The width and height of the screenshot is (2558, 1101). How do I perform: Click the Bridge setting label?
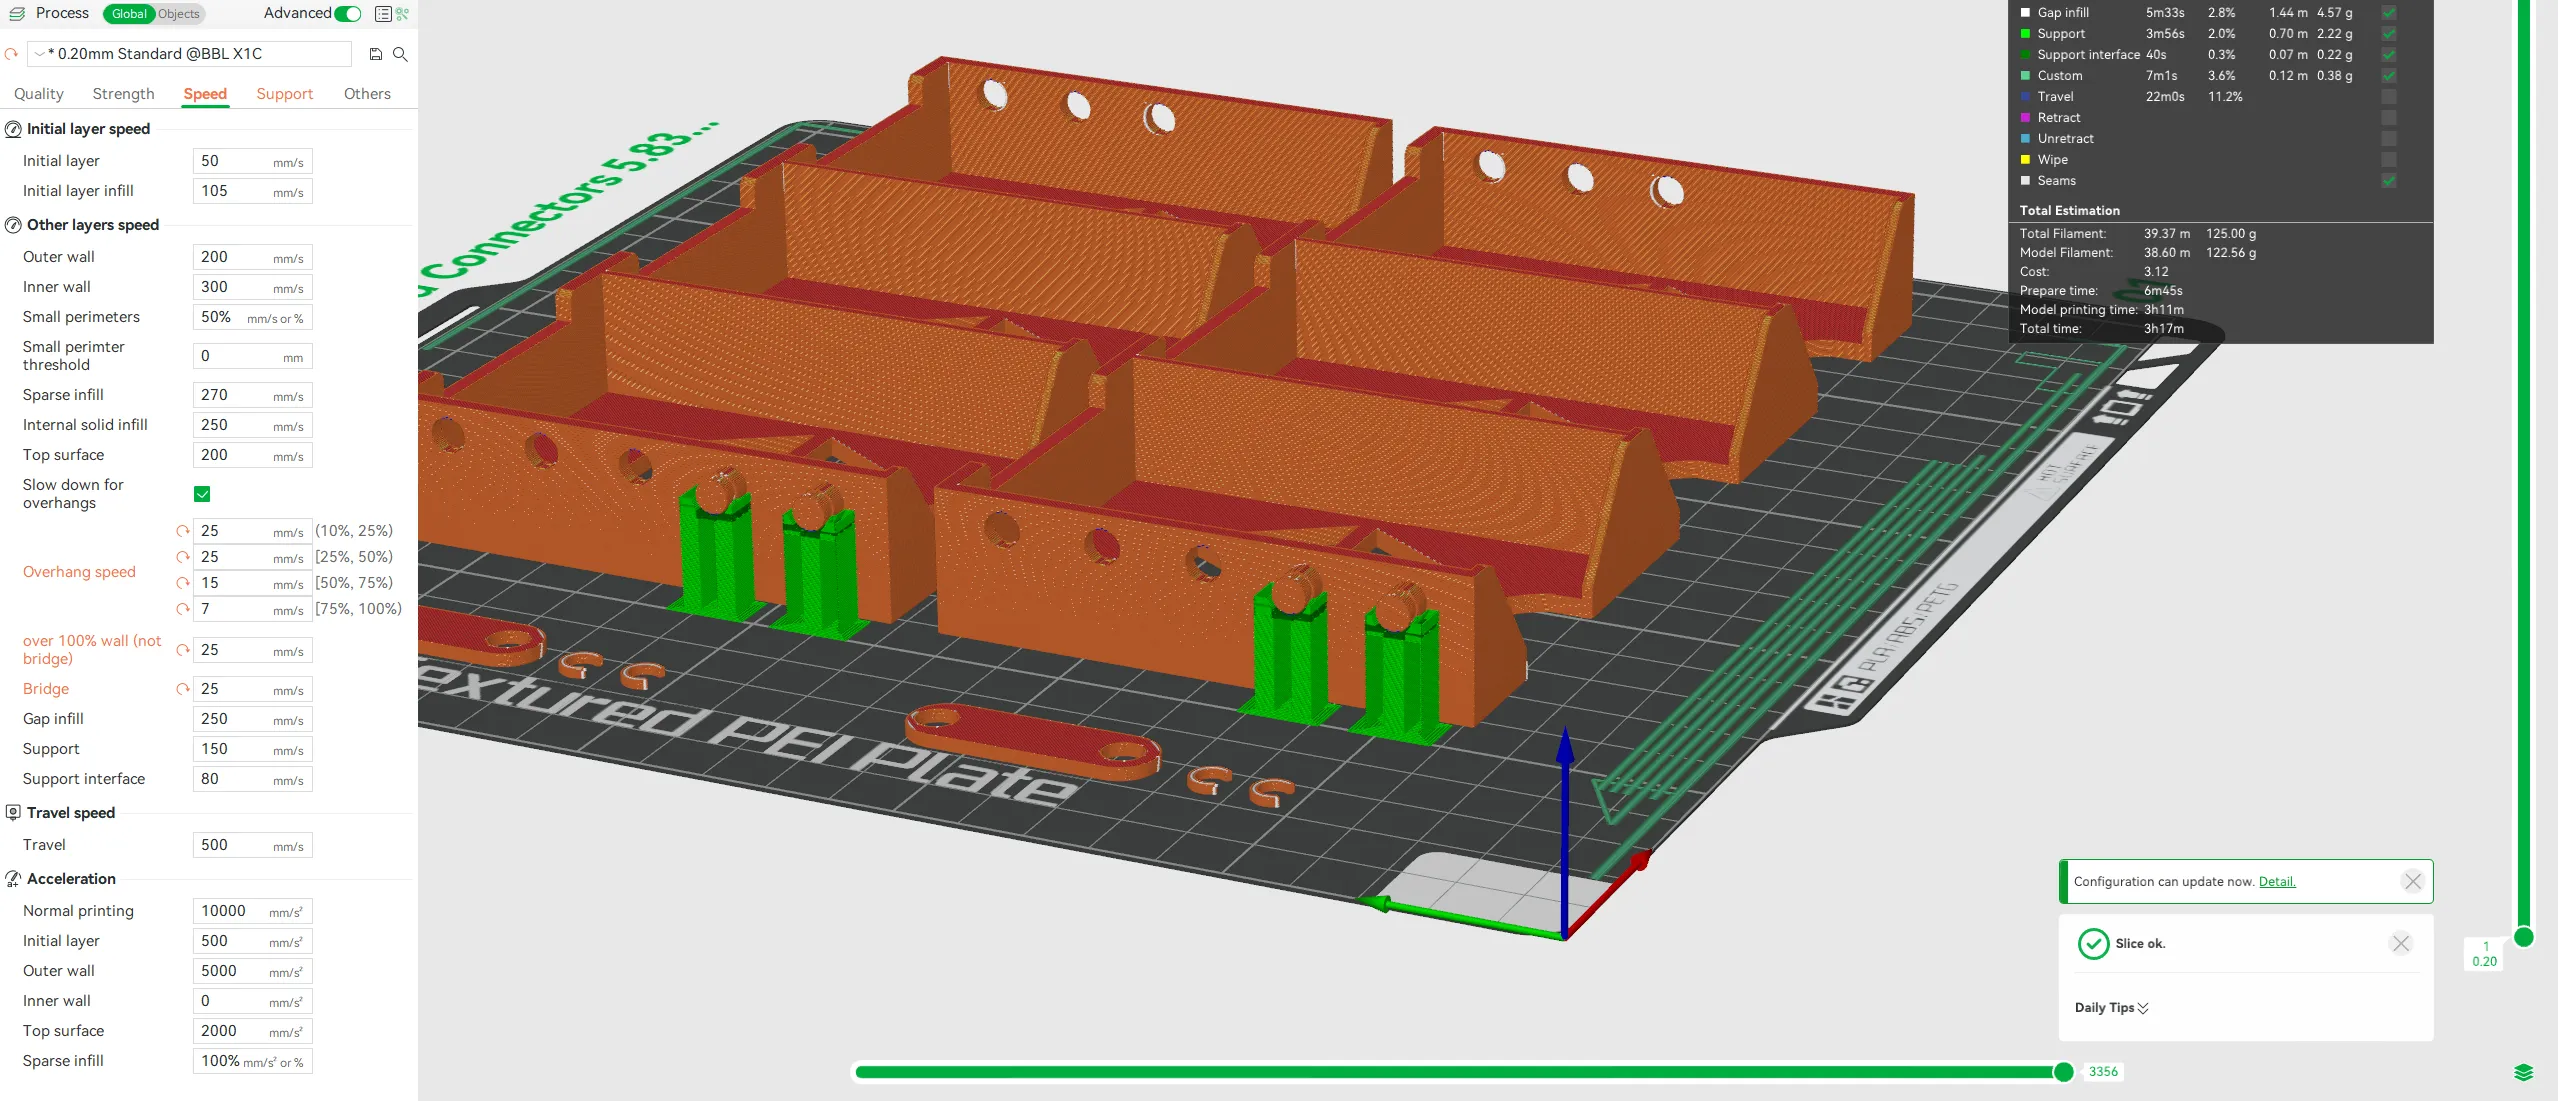(46, 689)
